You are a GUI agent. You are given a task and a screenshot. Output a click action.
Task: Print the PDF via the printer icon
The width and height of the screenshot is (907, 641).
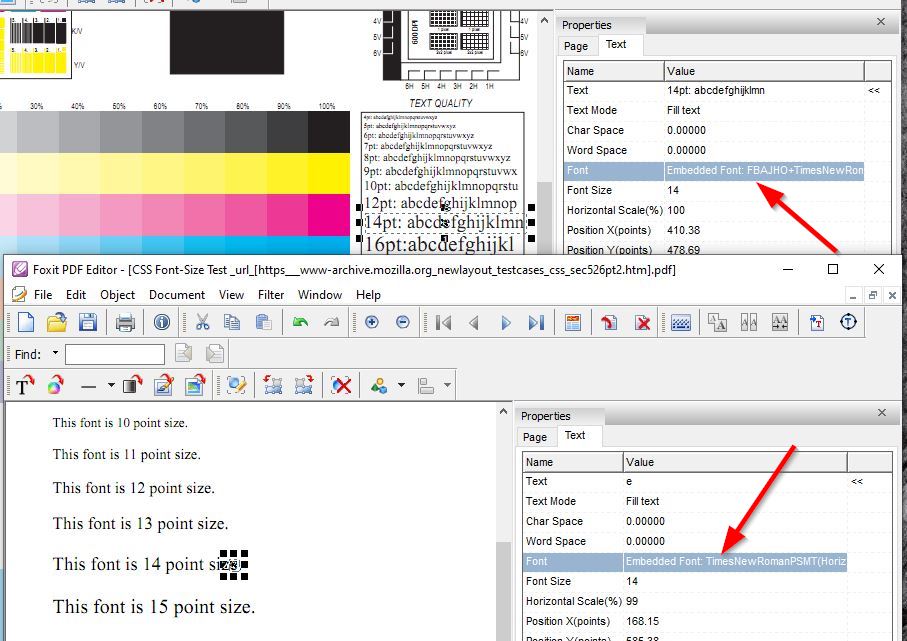tap(125, 322)
